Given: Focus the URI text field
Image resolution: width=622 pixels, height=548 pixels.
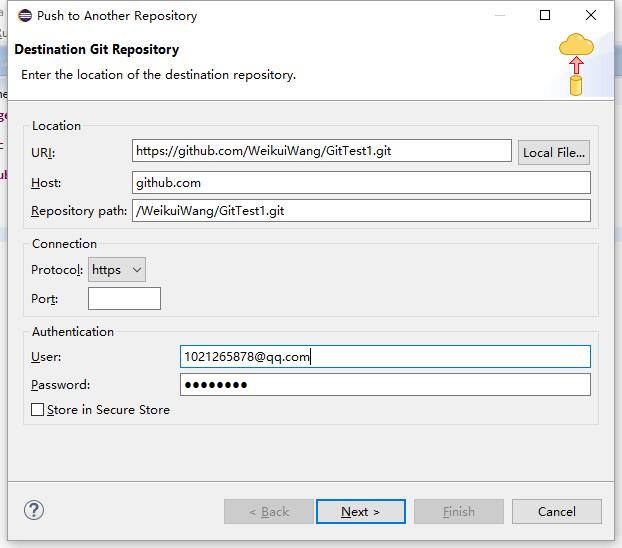Looking at the screenshot, I should 321,151.
